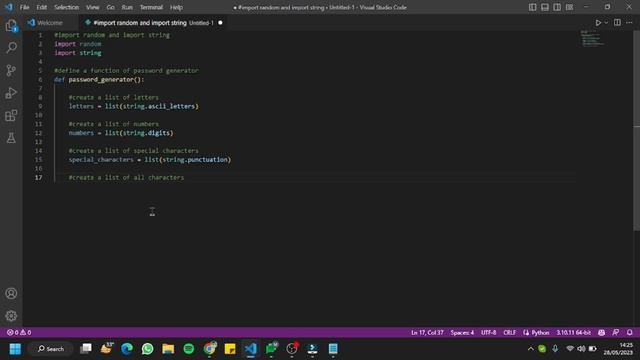Select Python interpreter 3.10.11 64-bit
The image size is (640, 360).
click(573, 333)
